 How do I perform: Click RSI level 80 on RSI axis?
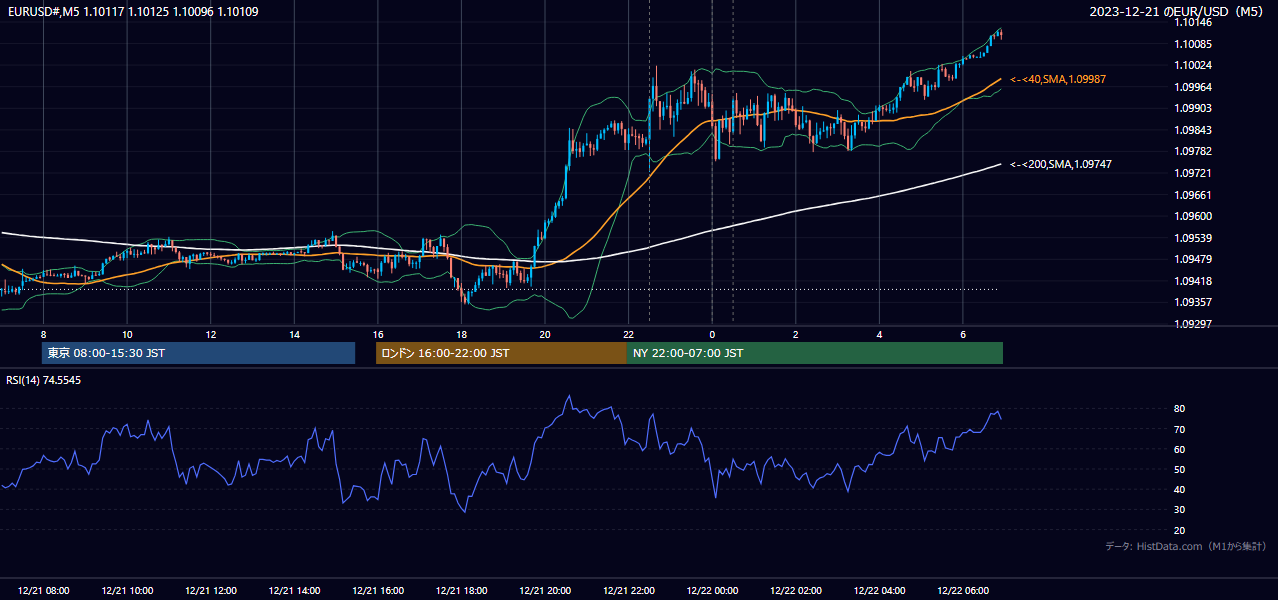click(x=1180, y=409)
